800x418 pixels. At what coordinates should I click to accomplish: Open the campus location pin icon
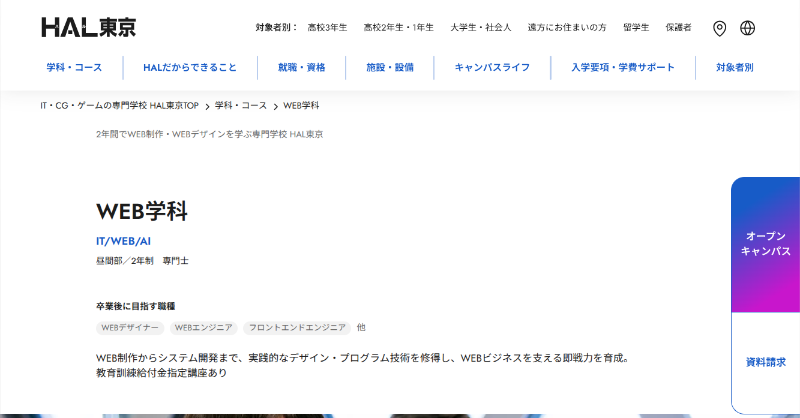[719, 28]
